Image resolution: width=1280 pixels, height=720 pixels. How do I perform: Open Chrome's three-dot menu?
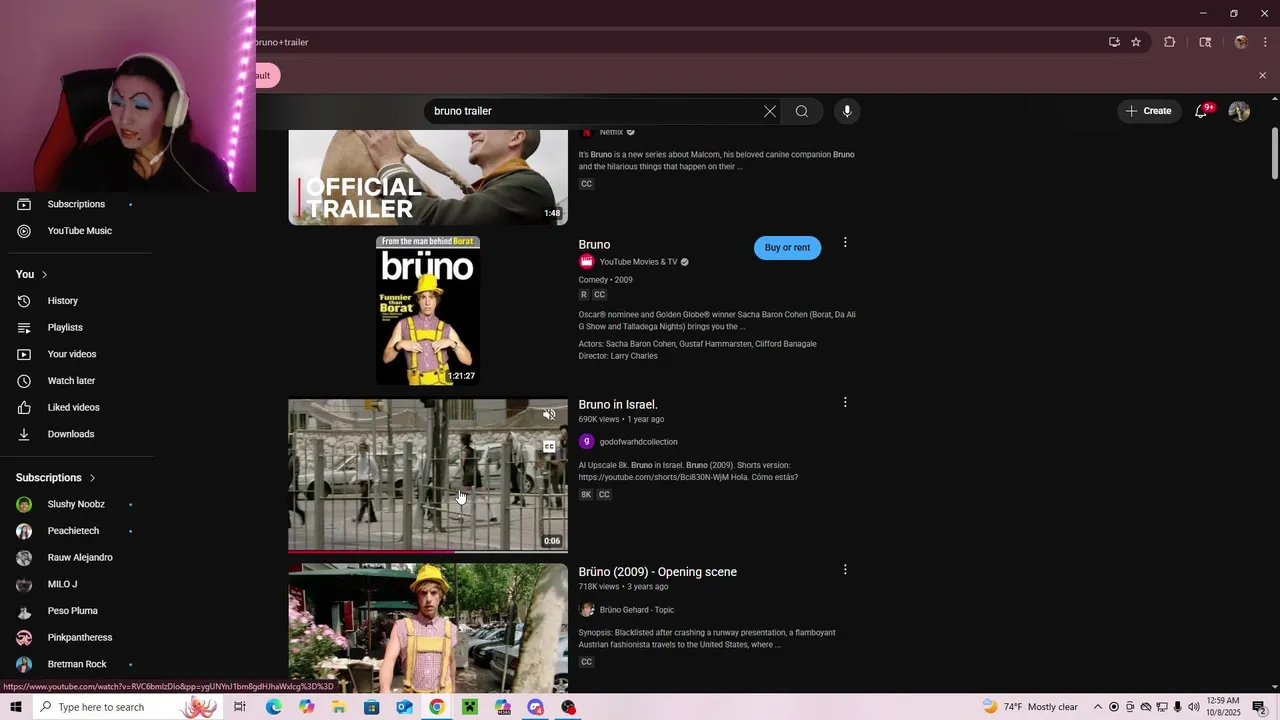pyautogui.click(x=1265, y=42)
